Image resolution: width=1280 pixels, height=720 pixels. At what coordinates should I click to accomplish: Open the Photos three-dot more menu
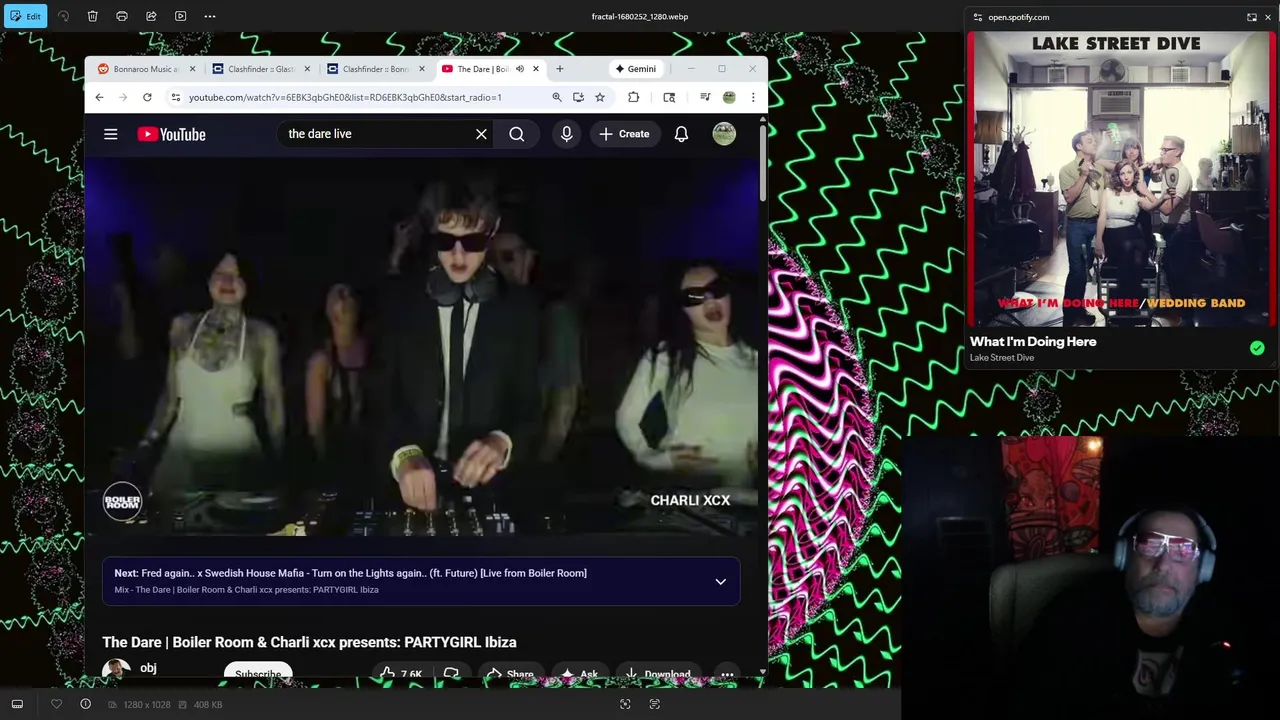coord(210,16)
